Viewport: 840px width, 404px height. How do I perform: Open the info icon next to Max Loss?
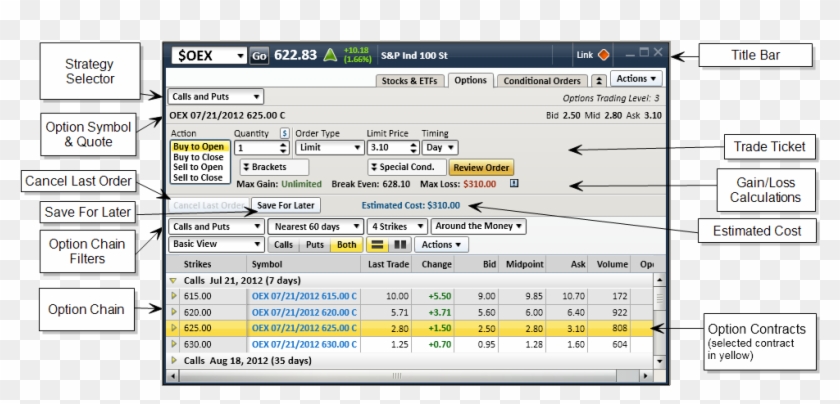point(514,184)
